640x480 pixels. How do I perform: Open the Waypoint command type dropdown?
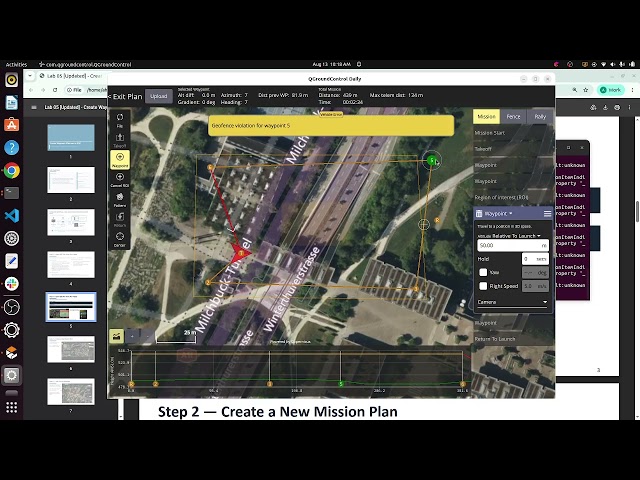tap(498, 213)
